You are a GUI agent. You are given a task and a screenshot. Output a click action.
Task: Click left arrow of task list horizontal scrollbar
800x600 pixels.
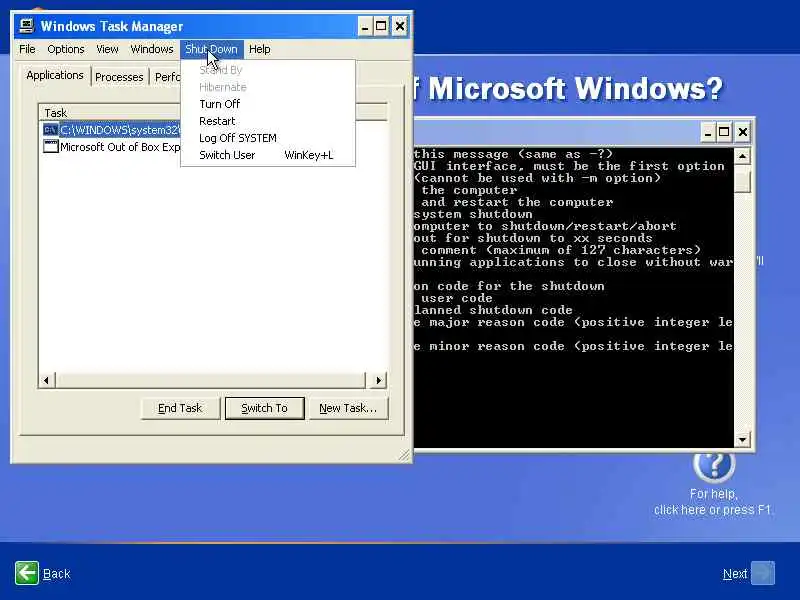pos(47,380)
